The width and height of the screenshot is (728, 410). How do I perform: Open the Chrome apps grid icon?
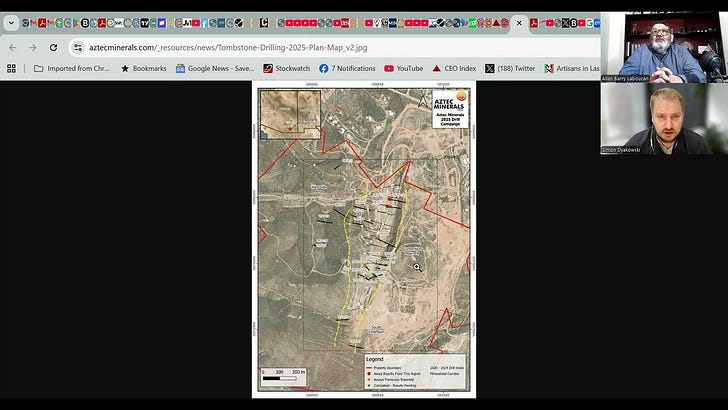click(x=12, y=68)
